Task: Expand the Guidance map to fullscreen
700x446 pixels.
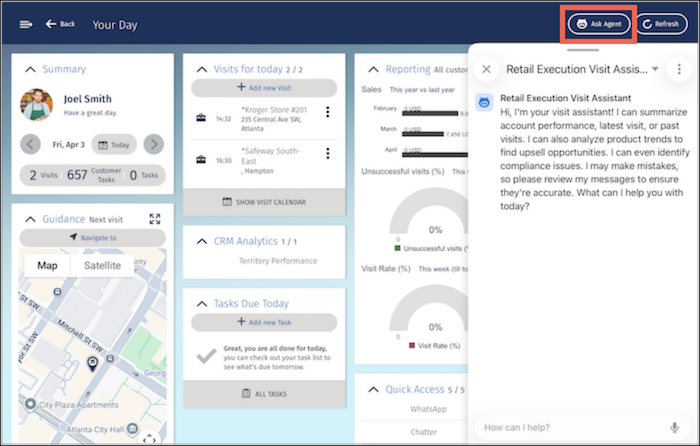Action: (155, 219)
